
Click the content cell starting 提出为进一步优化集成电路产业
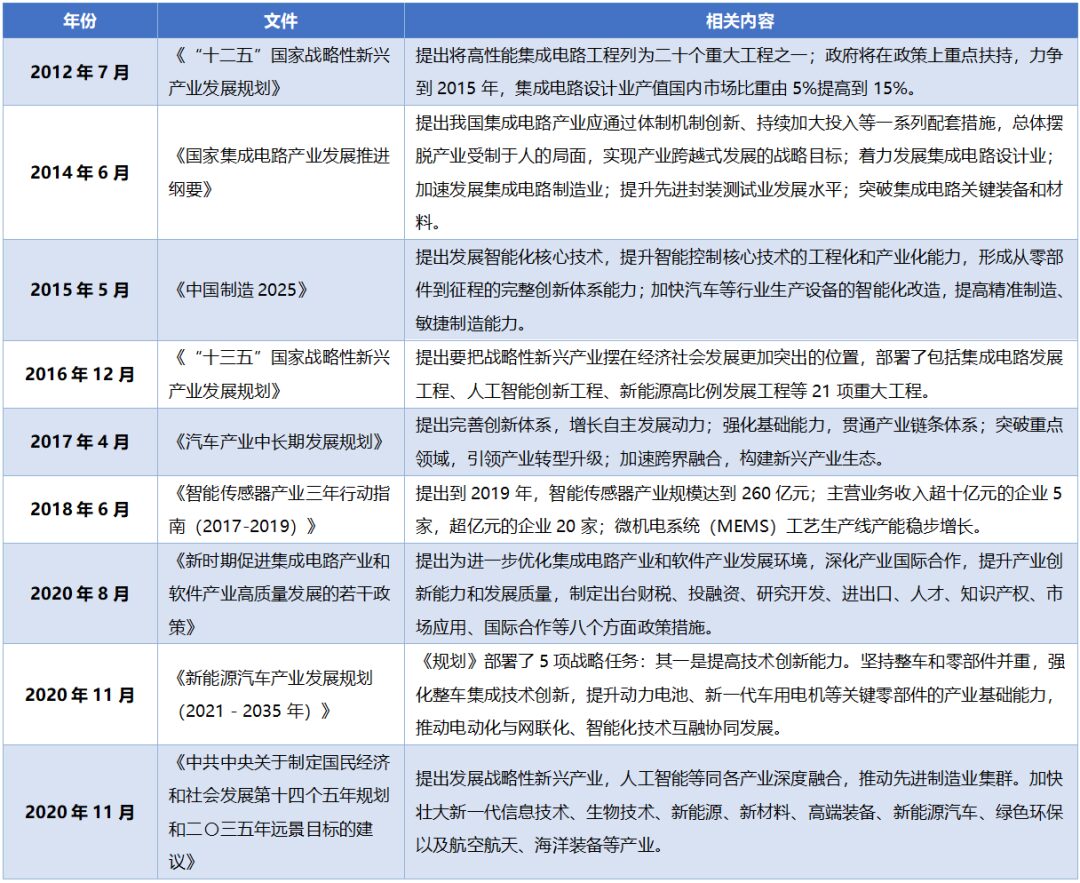click(740, 593)
